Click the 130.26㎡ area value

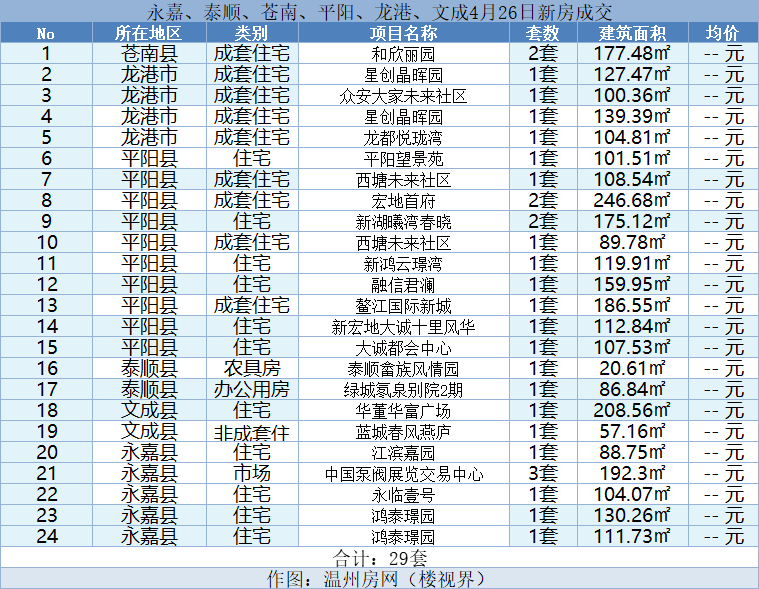coord(632,515)
